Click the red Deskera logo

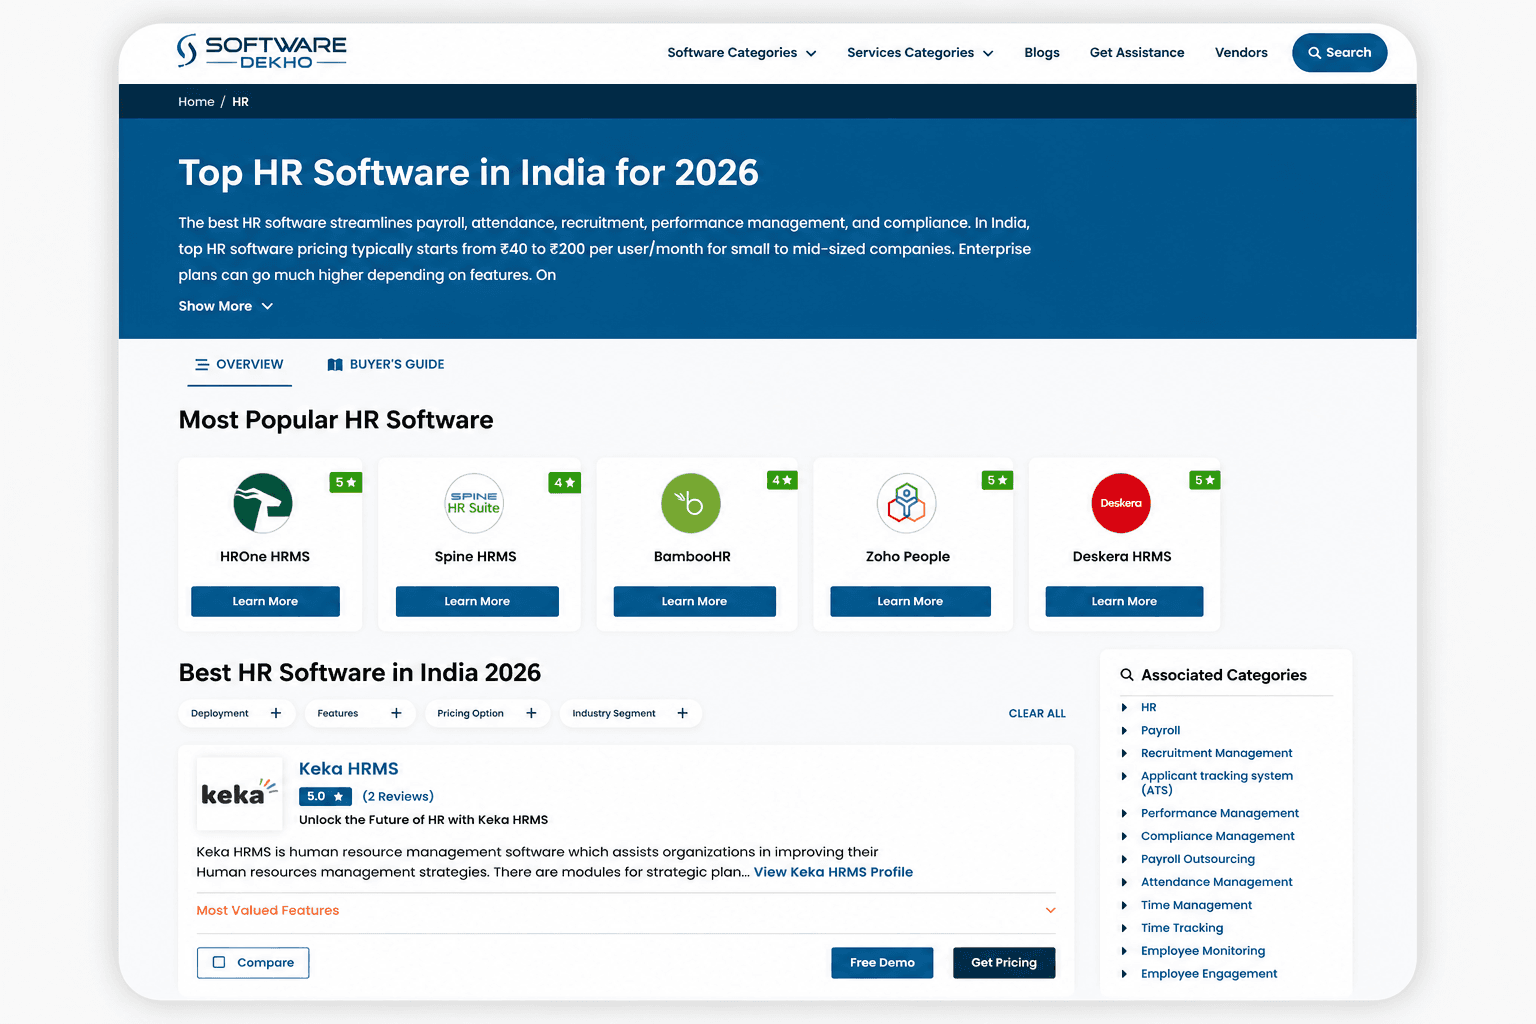point(1121,503)
